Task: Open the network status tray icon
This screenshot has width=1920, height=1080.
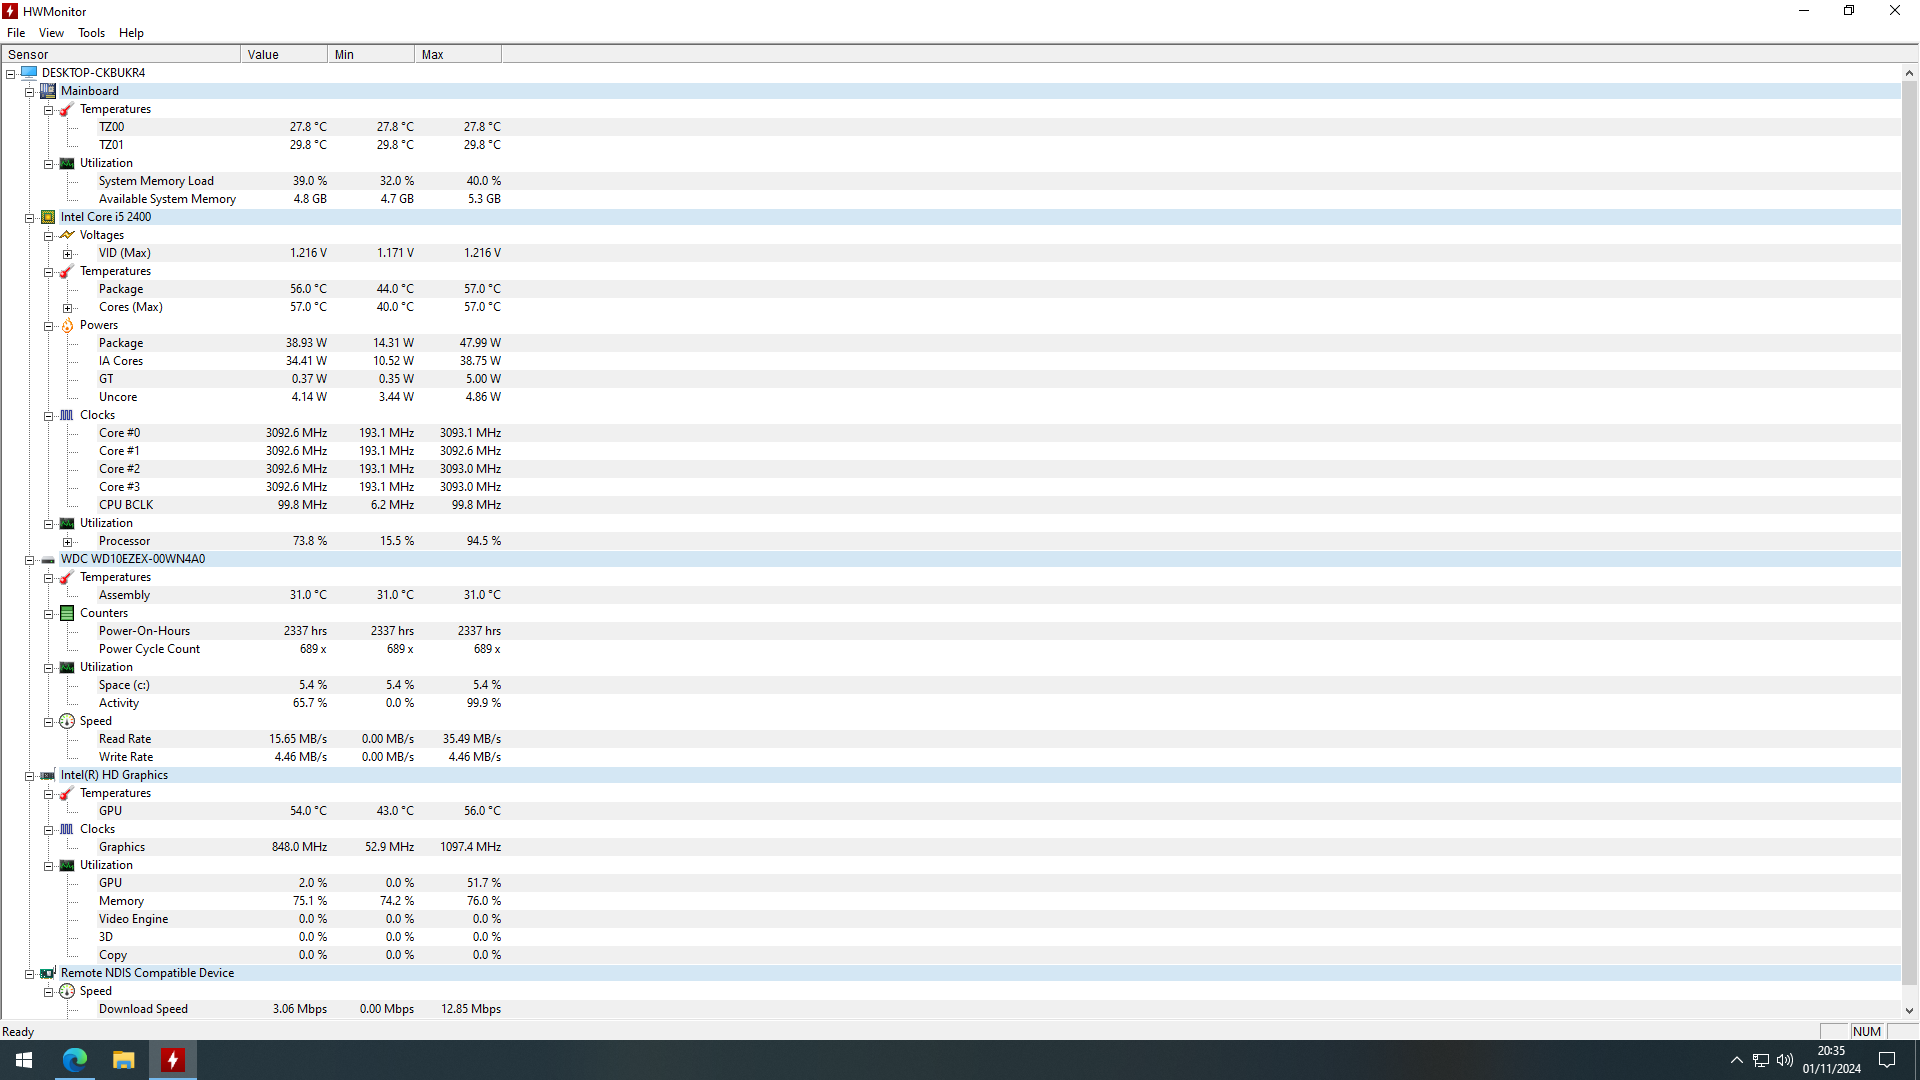Action: click(1761, 1060)
